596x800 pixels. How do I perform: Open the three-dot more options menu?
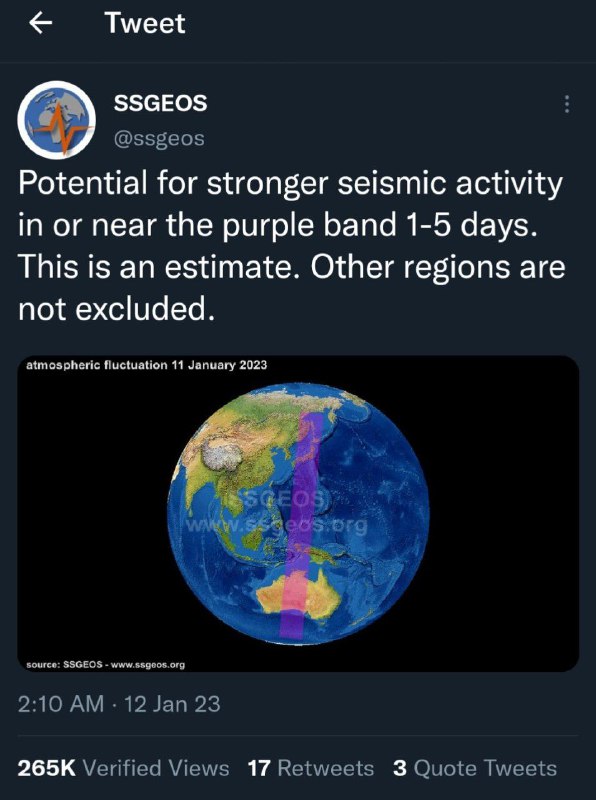point(566,104)
